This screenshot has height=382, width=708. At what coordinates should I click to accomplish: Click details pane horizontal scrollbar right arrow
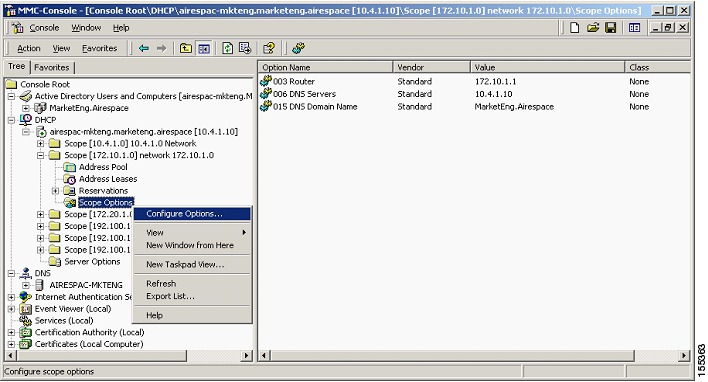pyautogui.click(x=685, y=356)
